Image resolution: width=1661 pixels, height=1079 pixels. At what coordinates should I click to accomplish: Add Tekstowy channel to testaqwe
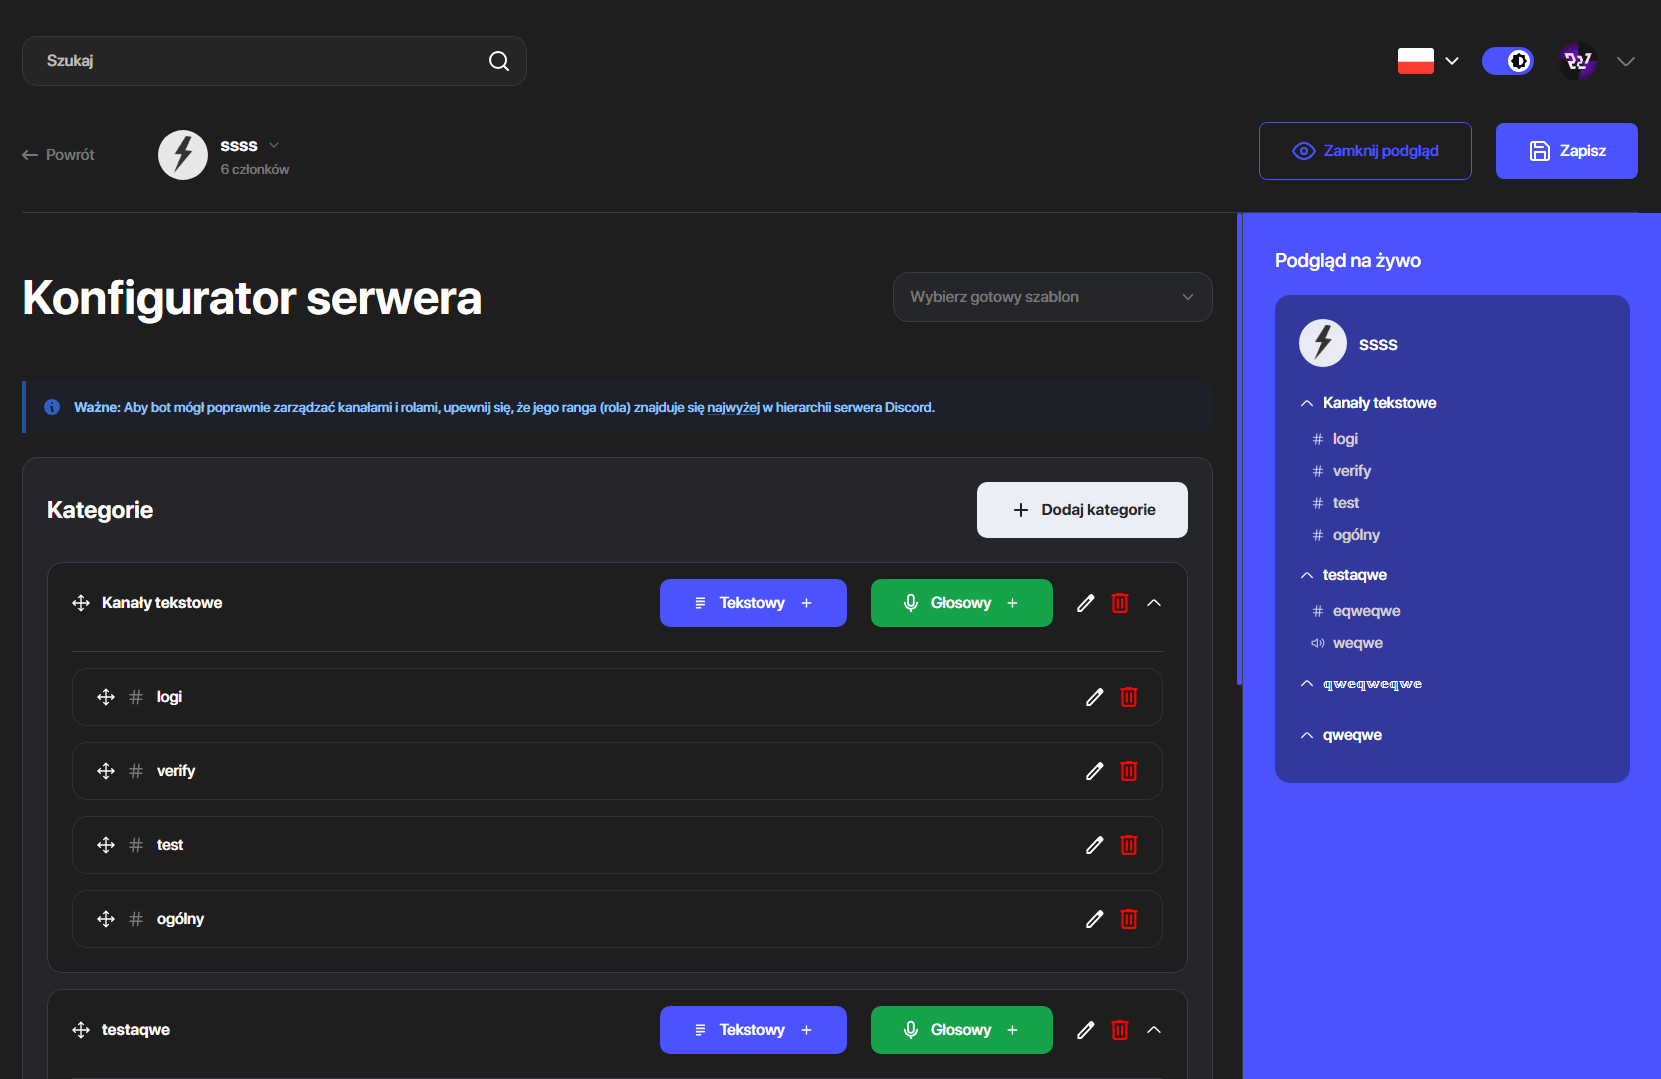753,1030
